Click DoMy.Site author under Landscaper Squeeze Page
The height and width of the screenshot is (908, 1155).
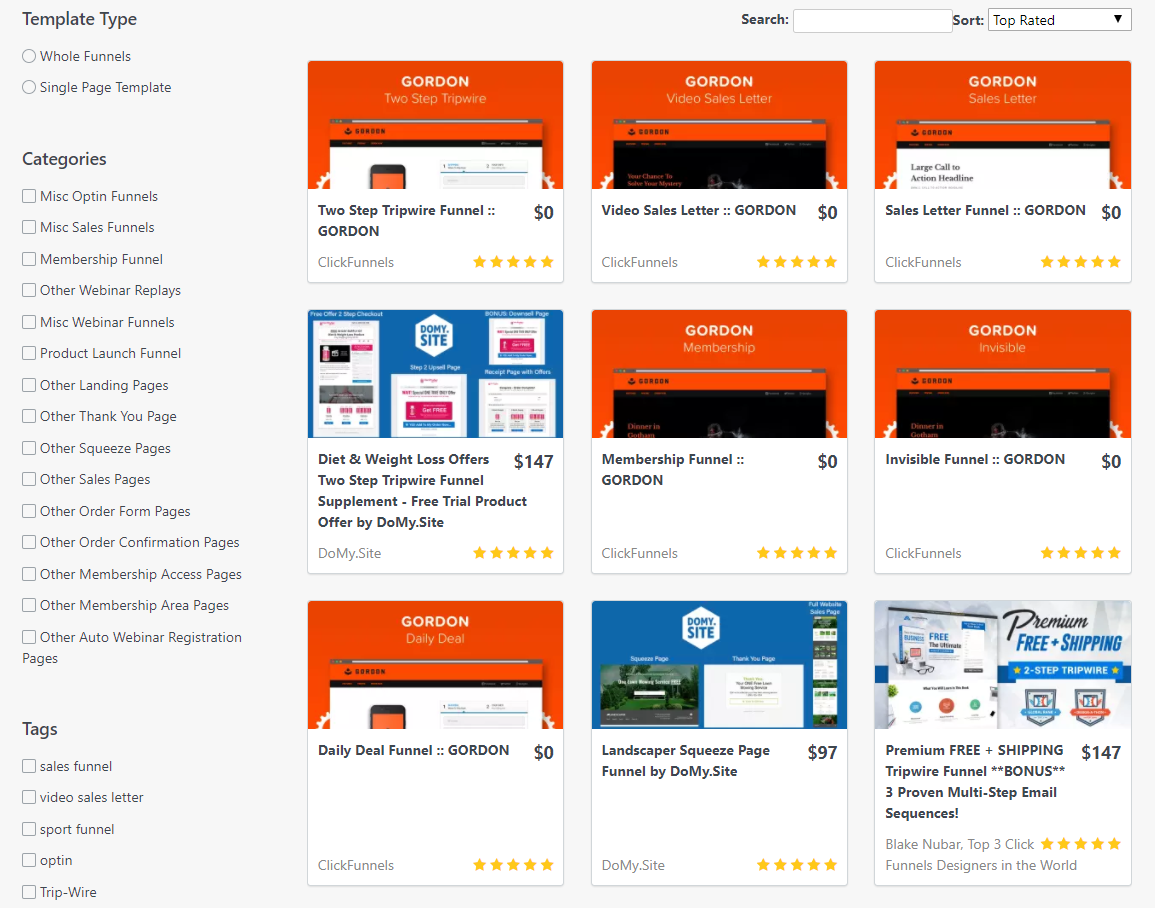[x=633, y=865]
